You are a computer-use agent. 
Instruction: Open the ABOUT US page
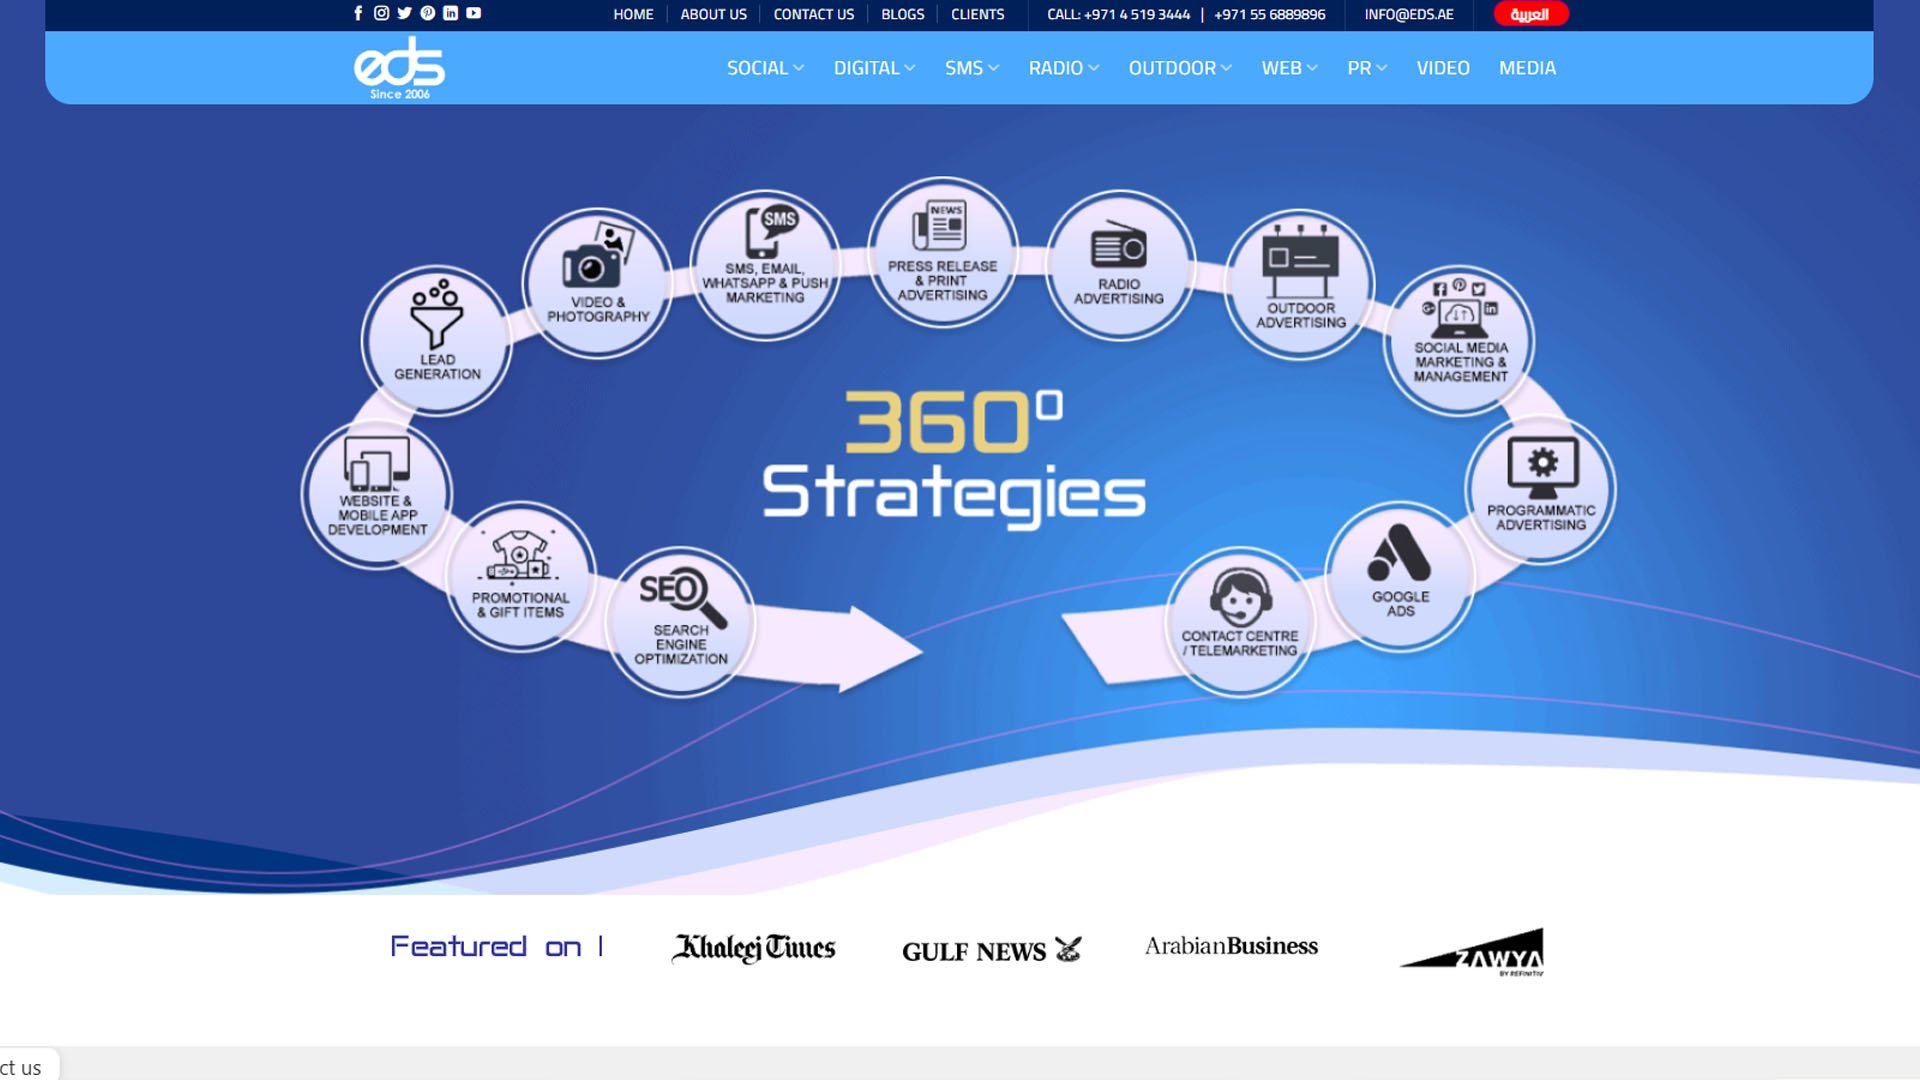(x=713, y=14)
